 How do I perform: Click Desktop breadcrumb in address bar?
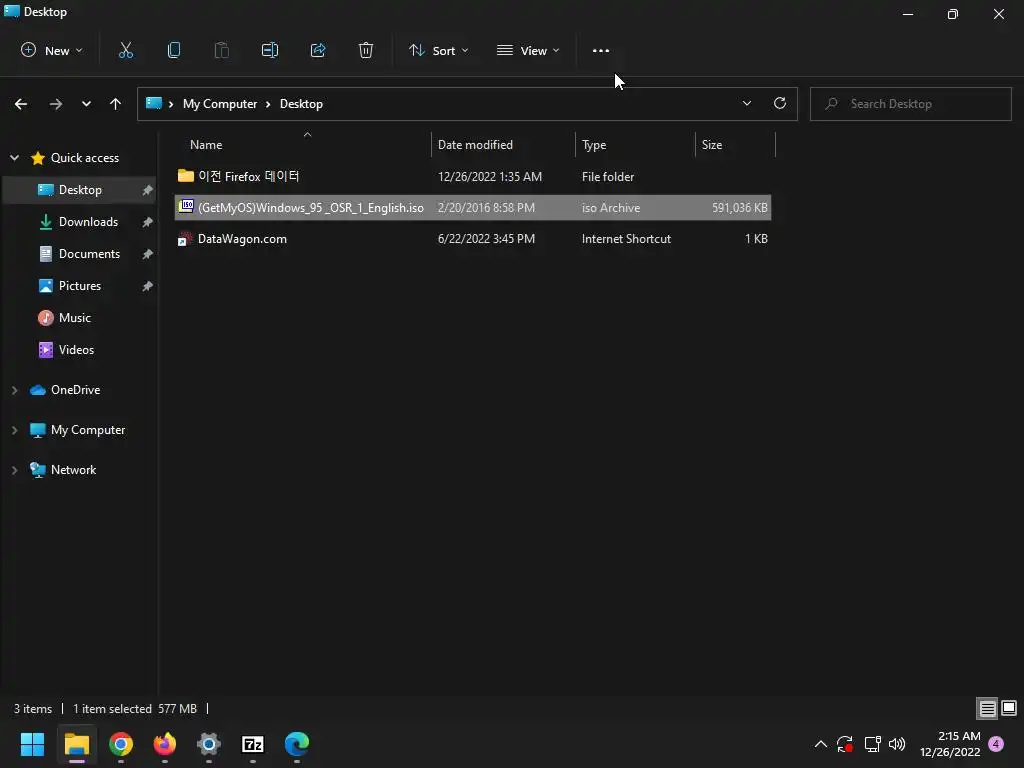click(x=301, y=104)
